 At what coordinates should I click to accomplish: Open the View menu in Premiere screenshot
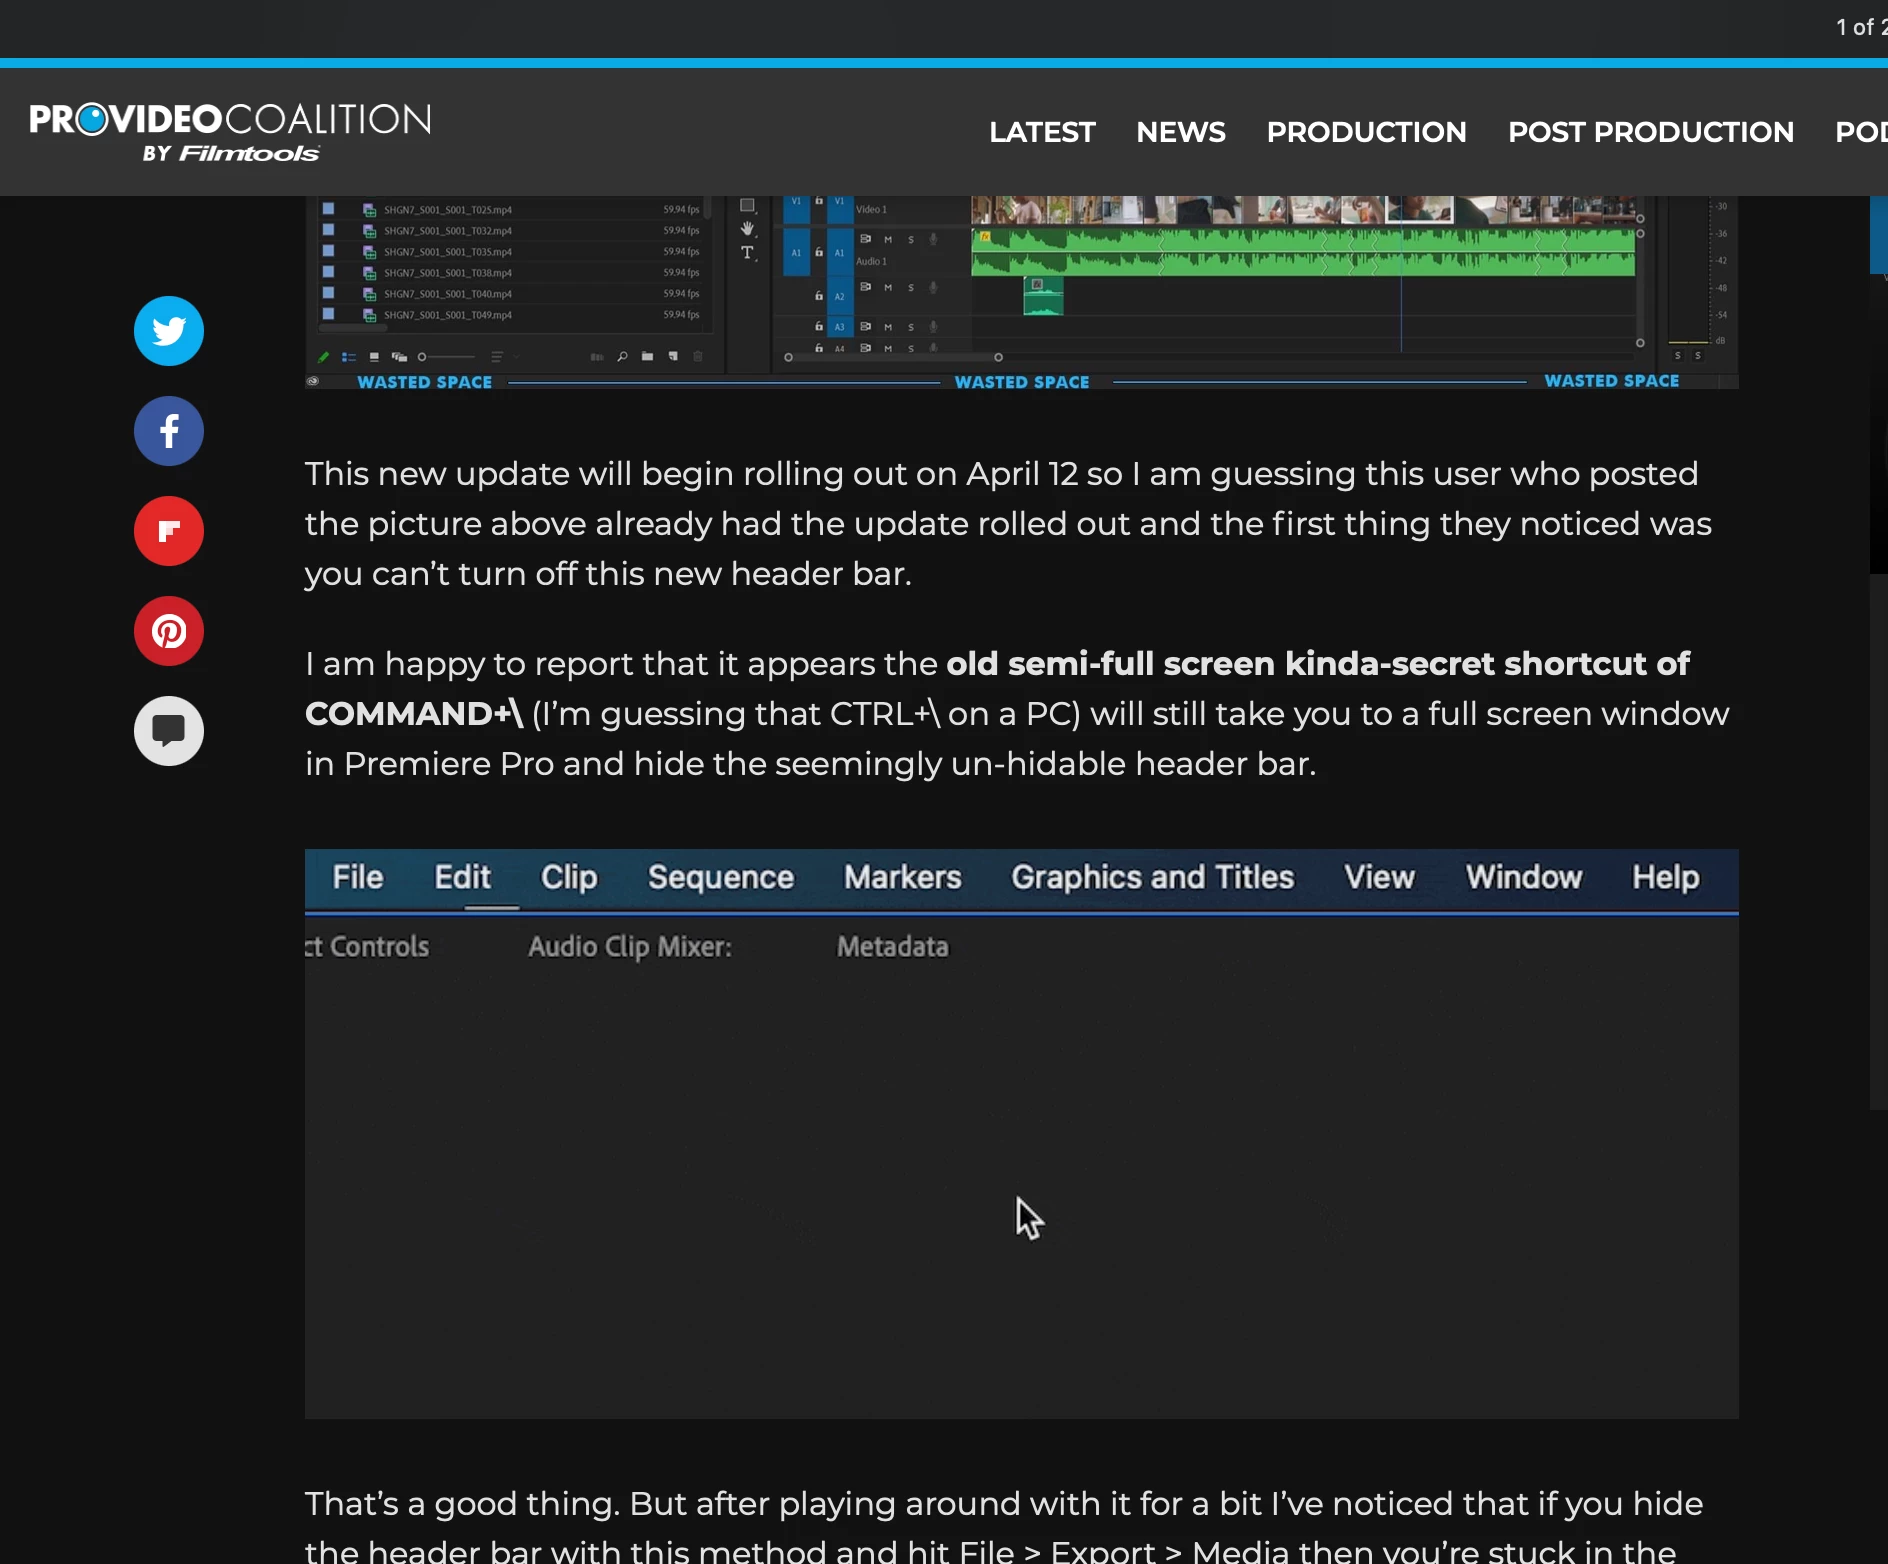point(1380,877)
